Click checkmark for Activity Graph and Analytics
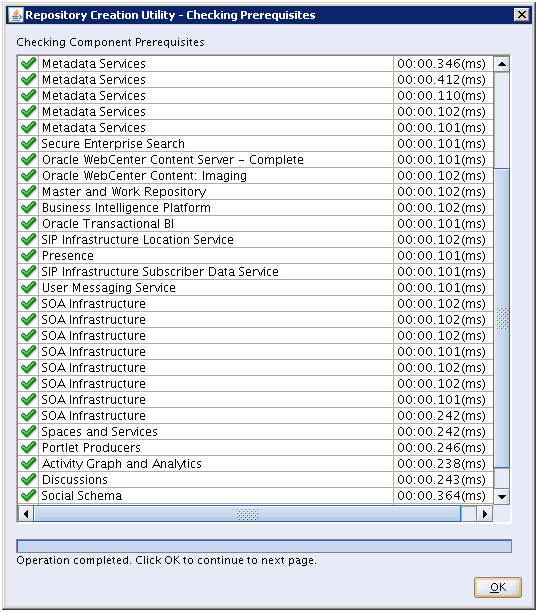 click(29, 464)
